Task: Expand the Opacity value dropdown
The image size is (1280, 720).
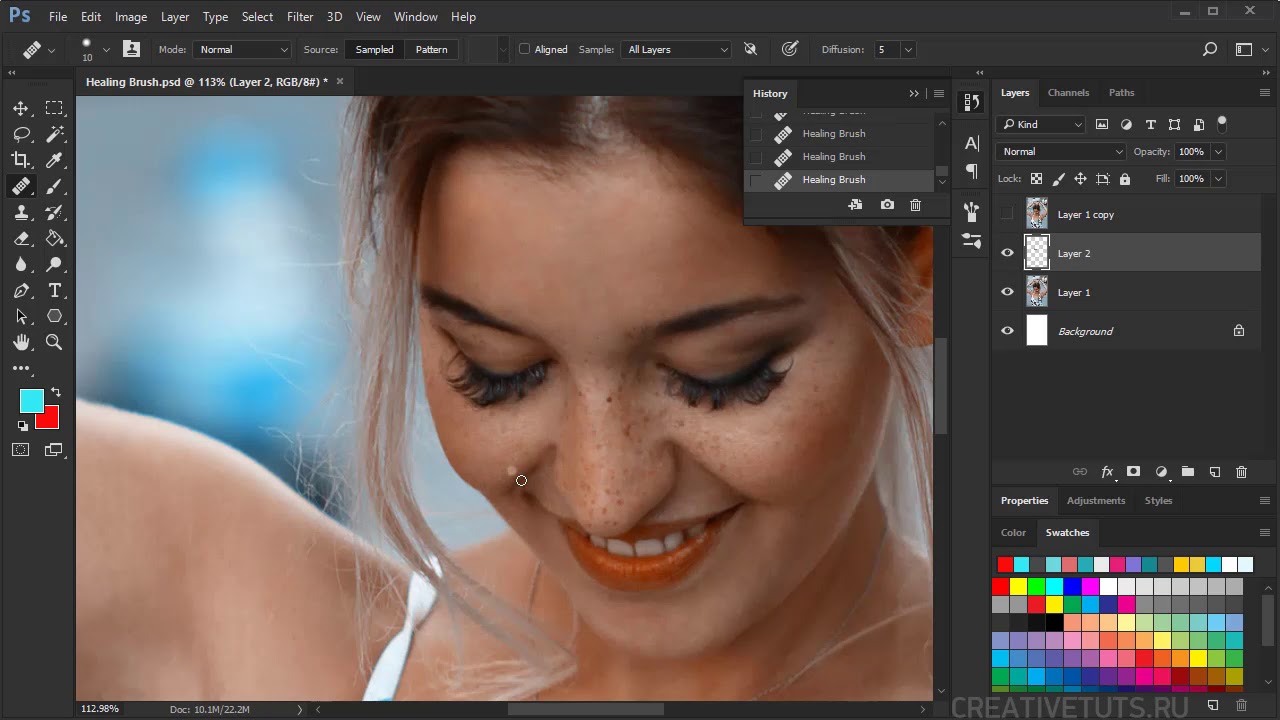Action: click(x=1218, y=152)
